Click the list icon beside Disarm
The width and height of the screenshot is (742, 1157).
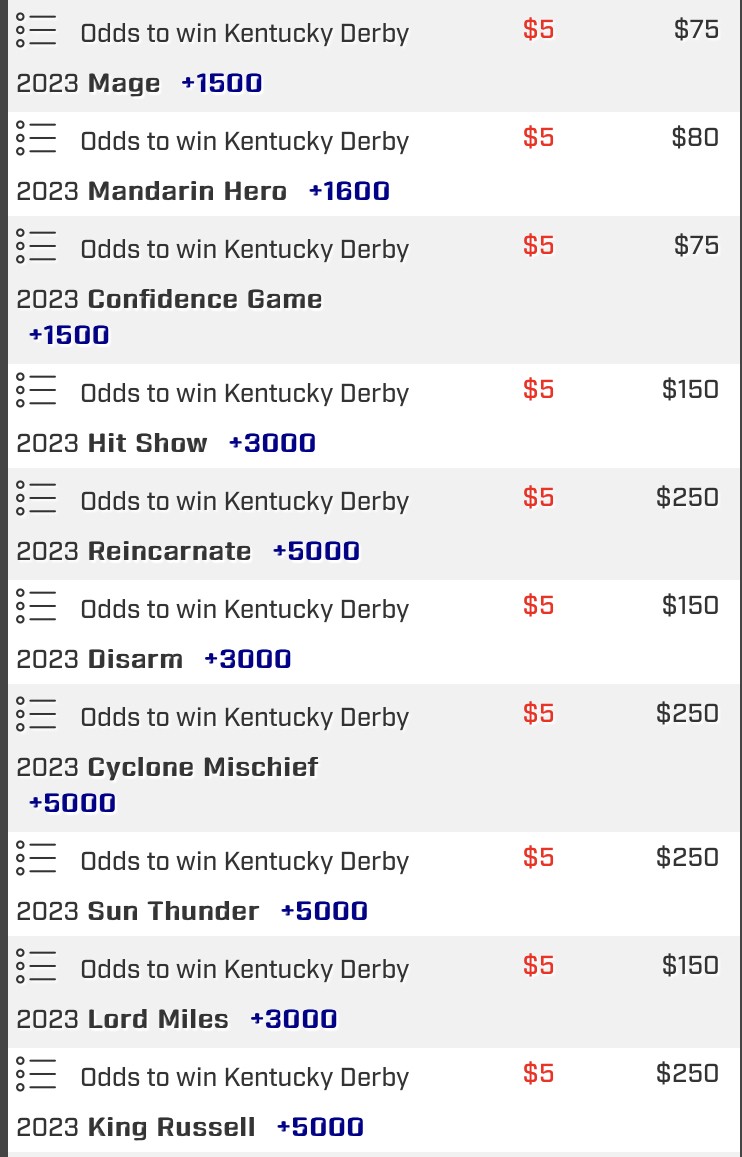[36, 607]
